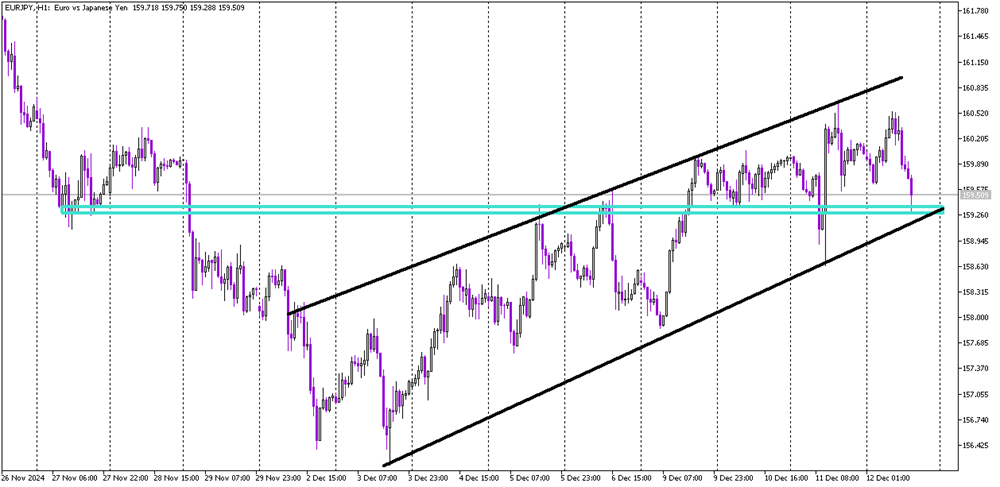Click the 29 Nov 23:00 time label
The image size is (1000, 487).
click(277, 477)
